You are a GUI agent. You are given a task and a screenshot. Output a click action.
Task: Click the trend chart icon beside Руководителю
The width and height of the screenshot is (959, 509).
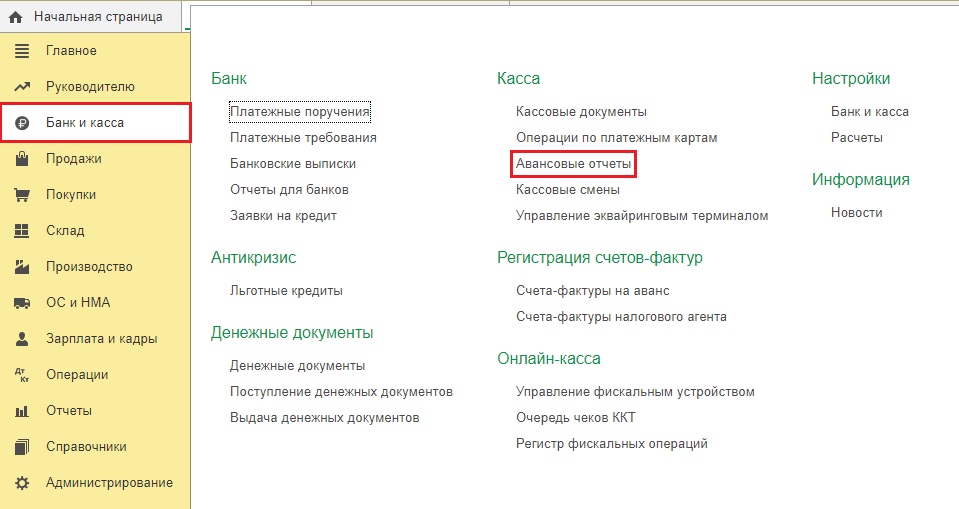tap(22, 87)
